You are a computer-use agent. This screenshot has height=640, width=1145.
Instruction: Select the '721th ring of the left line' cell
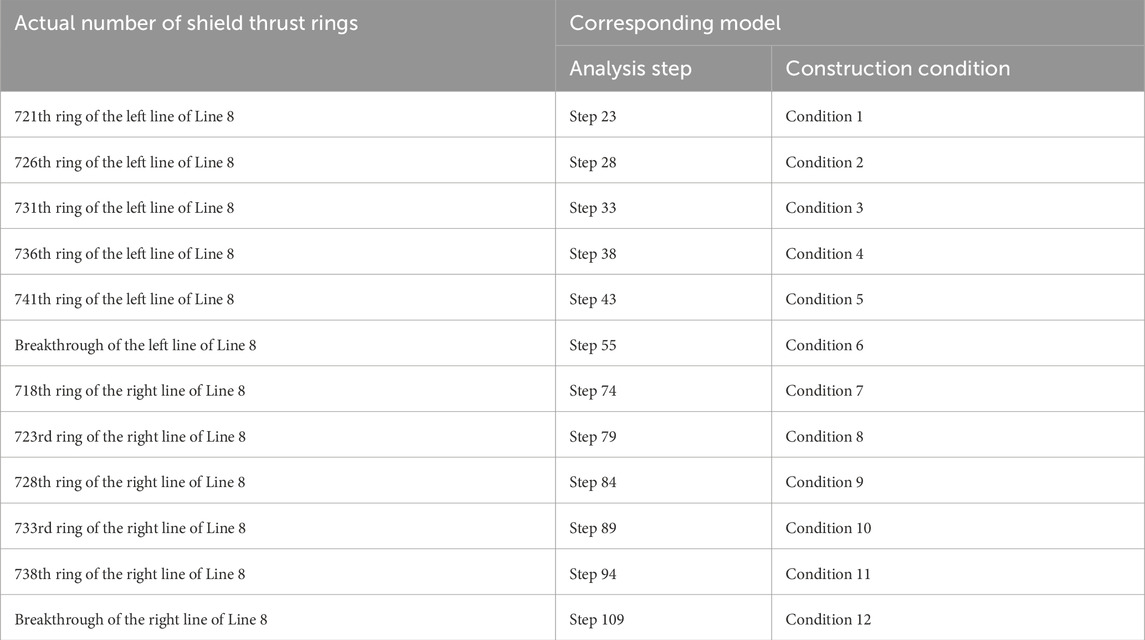pos(277,115)
